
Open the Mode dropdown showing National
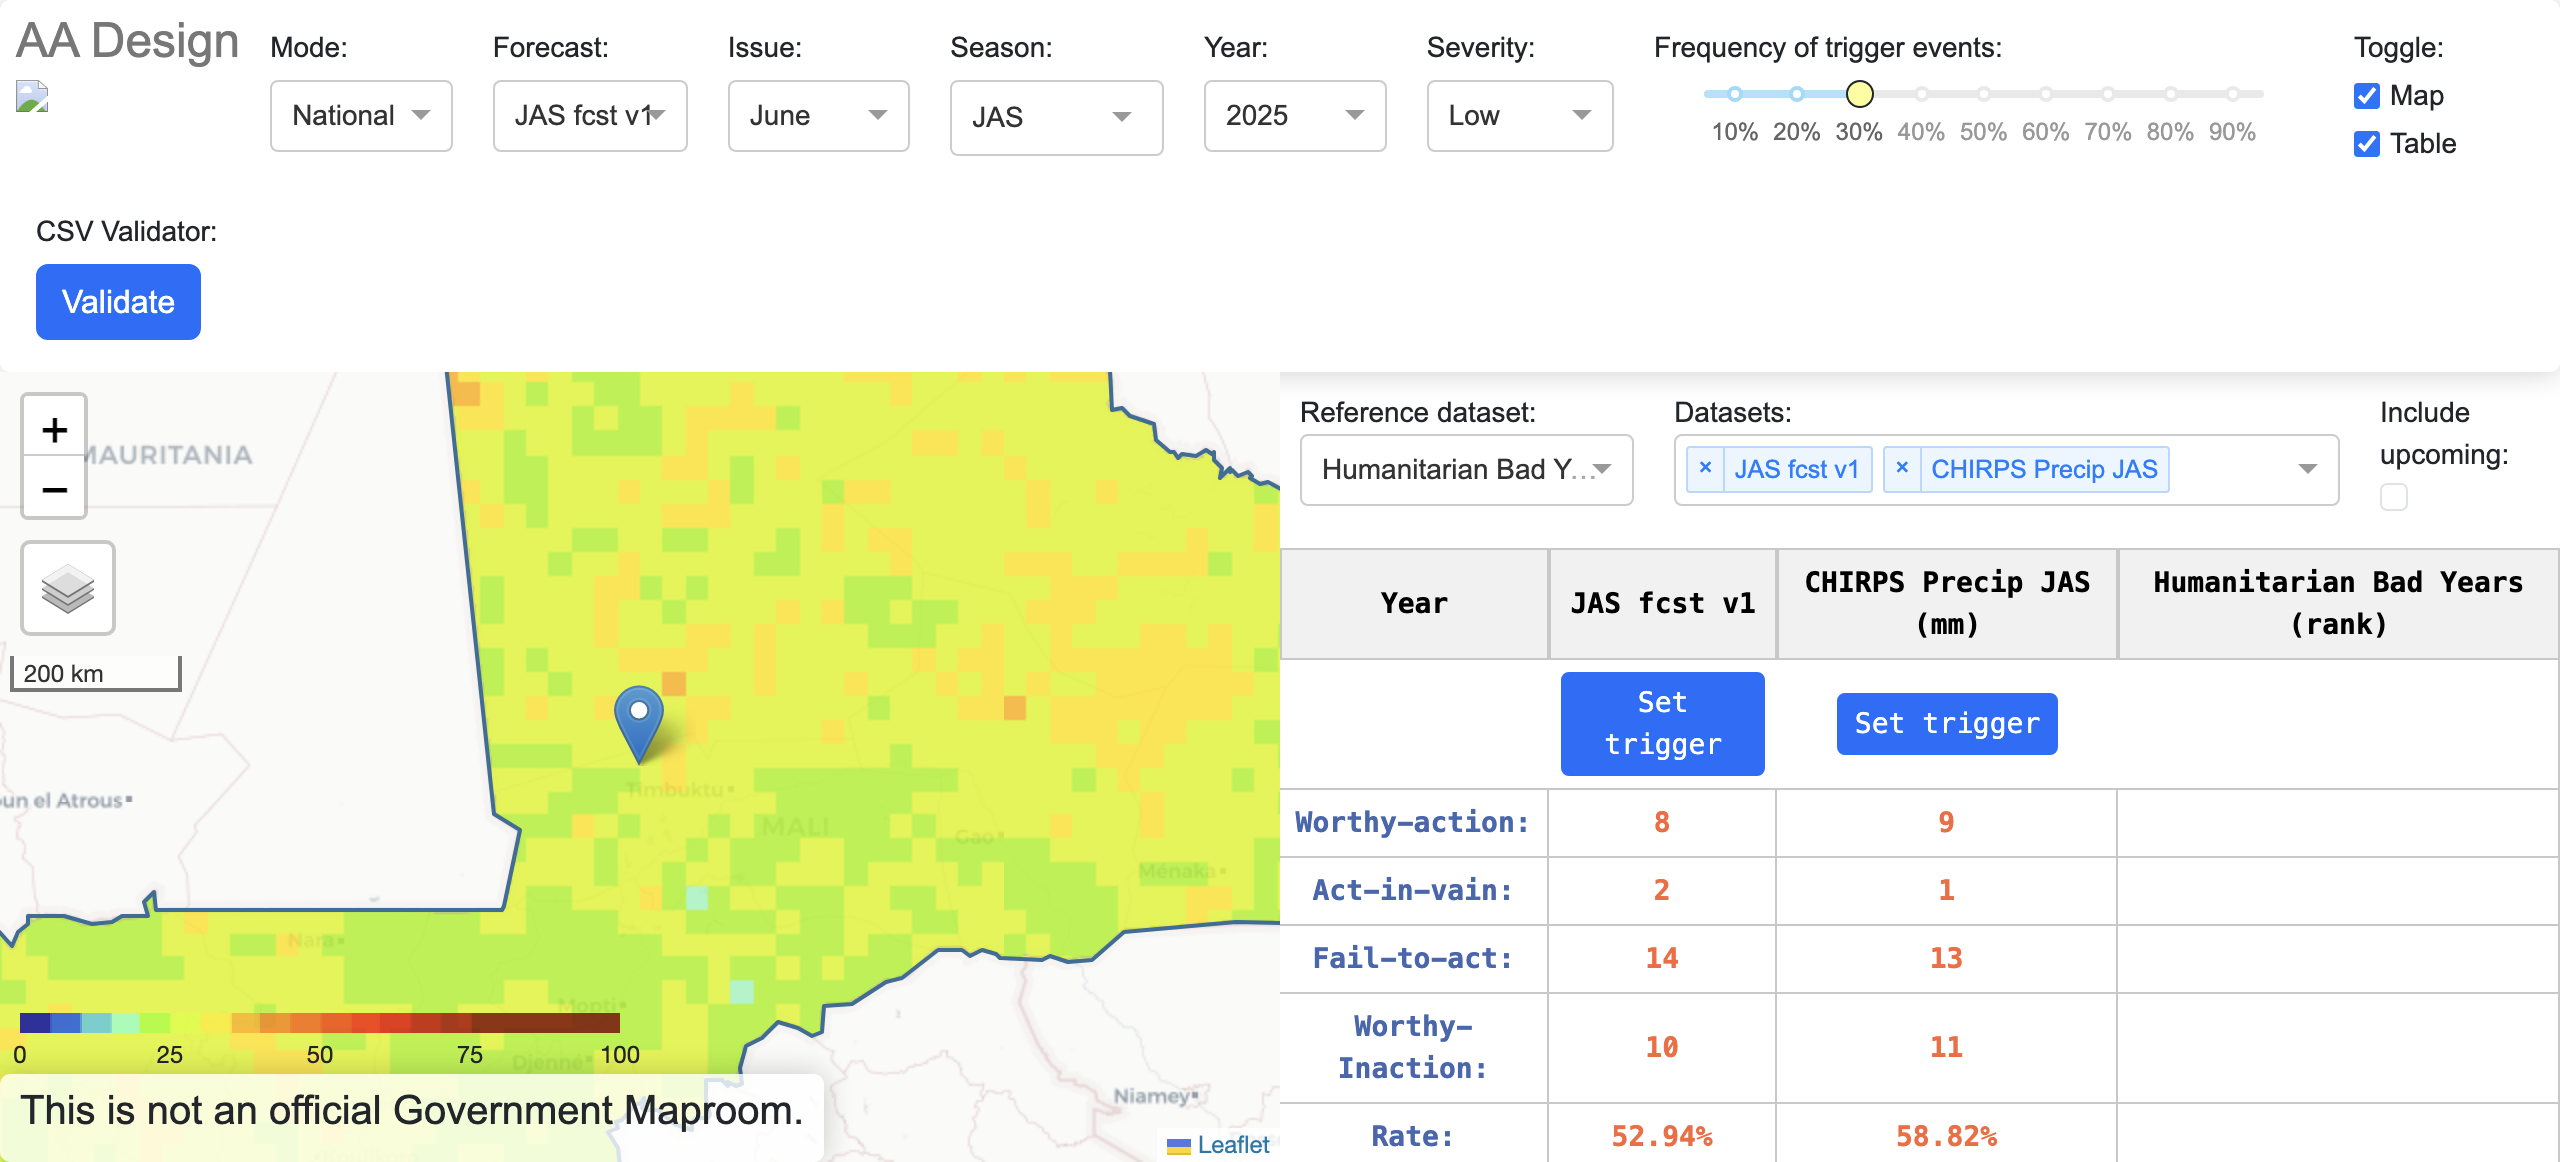[x=360, y=116]
